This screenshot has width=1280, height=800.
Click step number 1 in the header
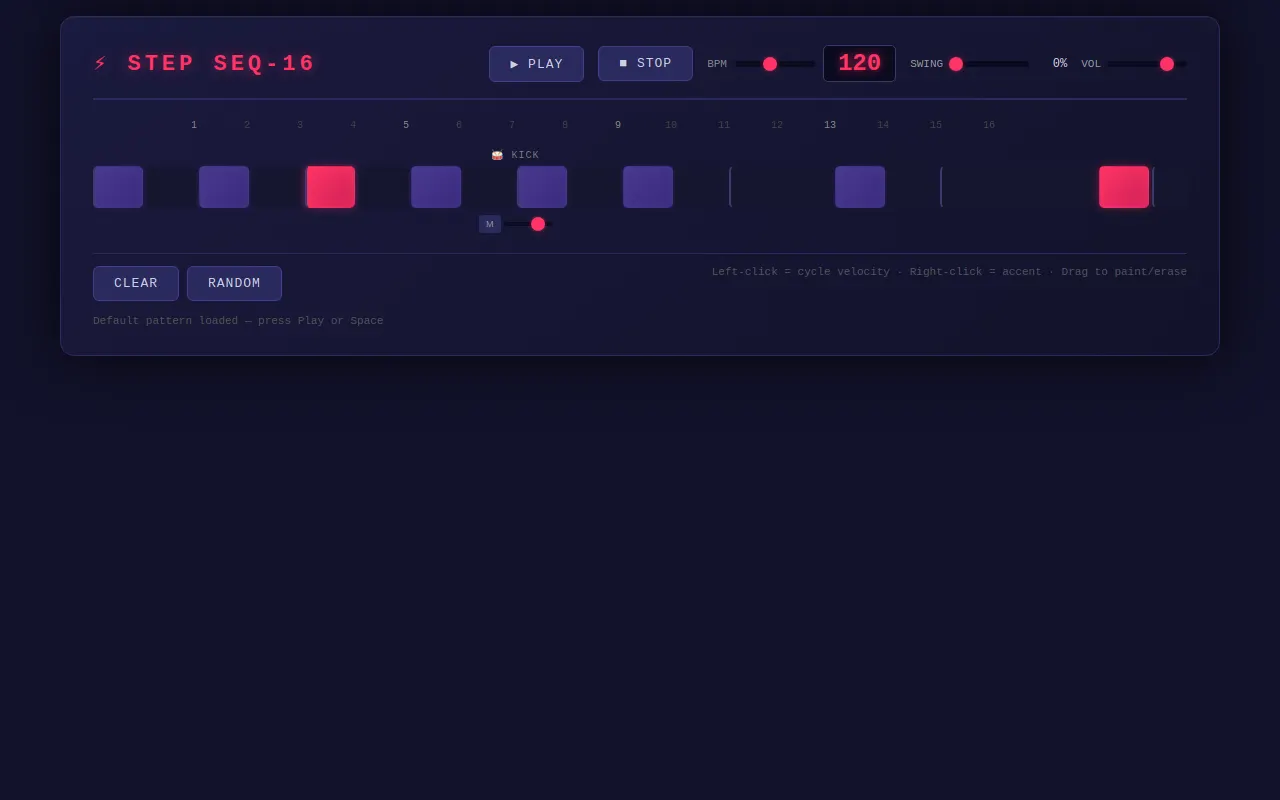coord(194,125)
